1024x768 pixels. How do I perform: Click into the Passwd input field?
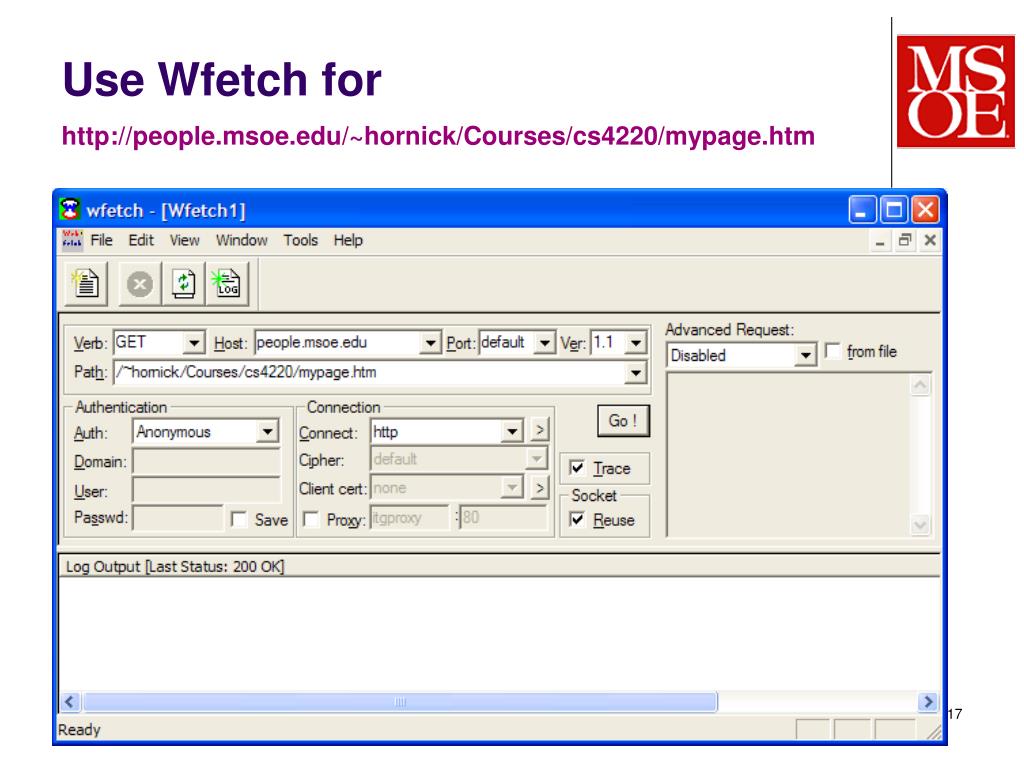pyautogui.click(x=178, y=518)
